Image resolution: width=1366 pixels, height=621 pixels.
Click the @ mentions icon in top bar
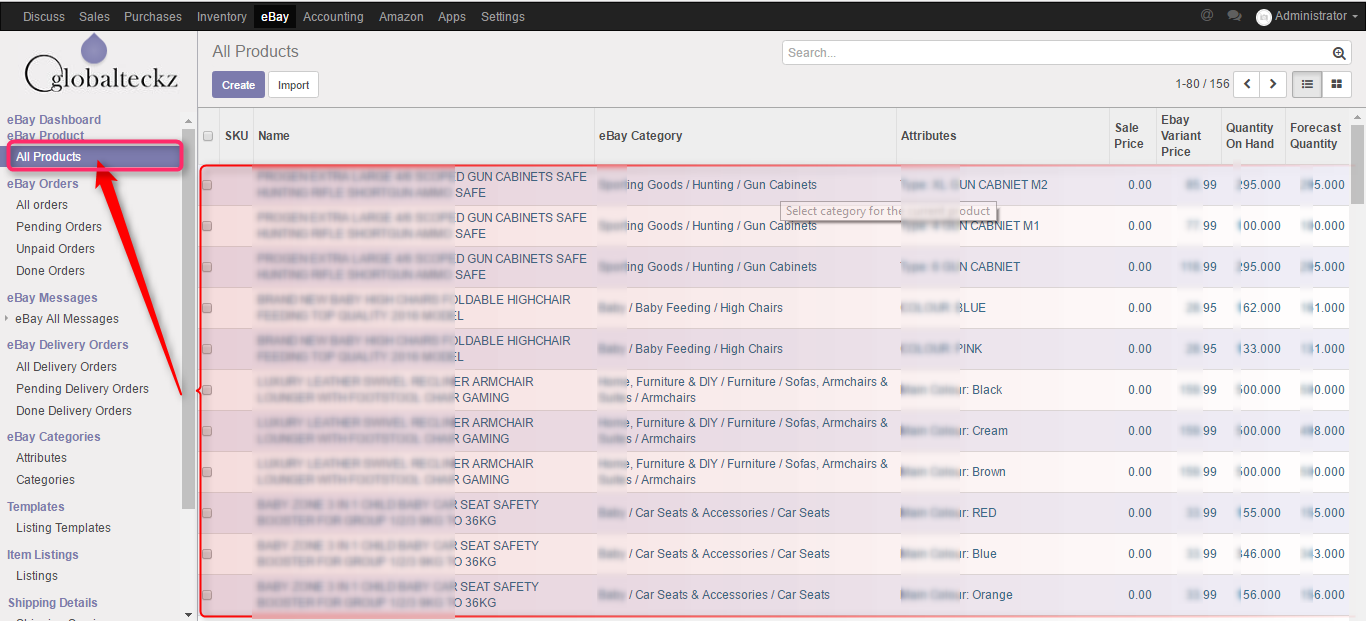(1207, 16)
